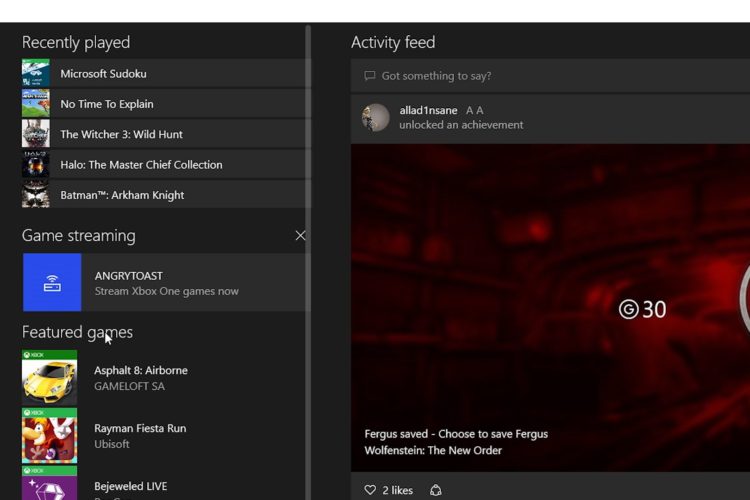Screen dimensions: 750x500
Task: Click The Witcher 3 game thumbnail
Action: coord(35,134)
